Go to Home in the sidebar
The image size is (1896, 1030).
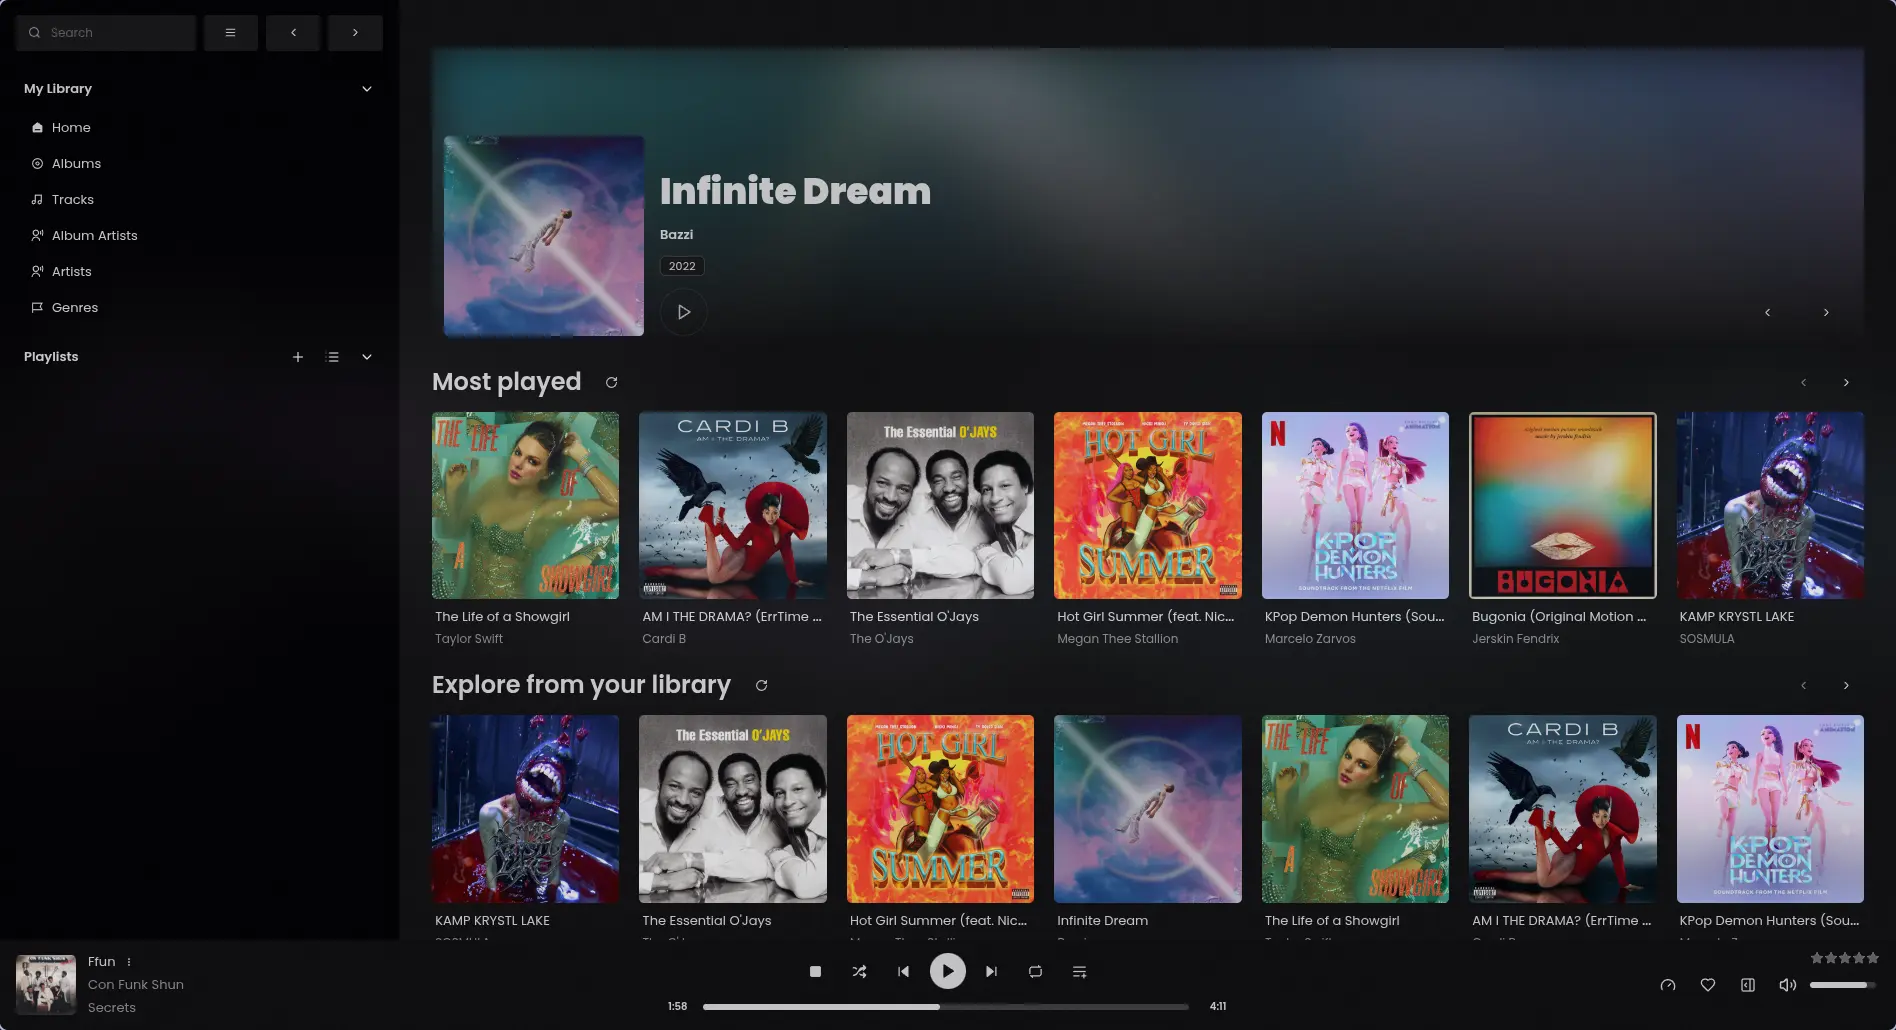click(x=70, y=127)
